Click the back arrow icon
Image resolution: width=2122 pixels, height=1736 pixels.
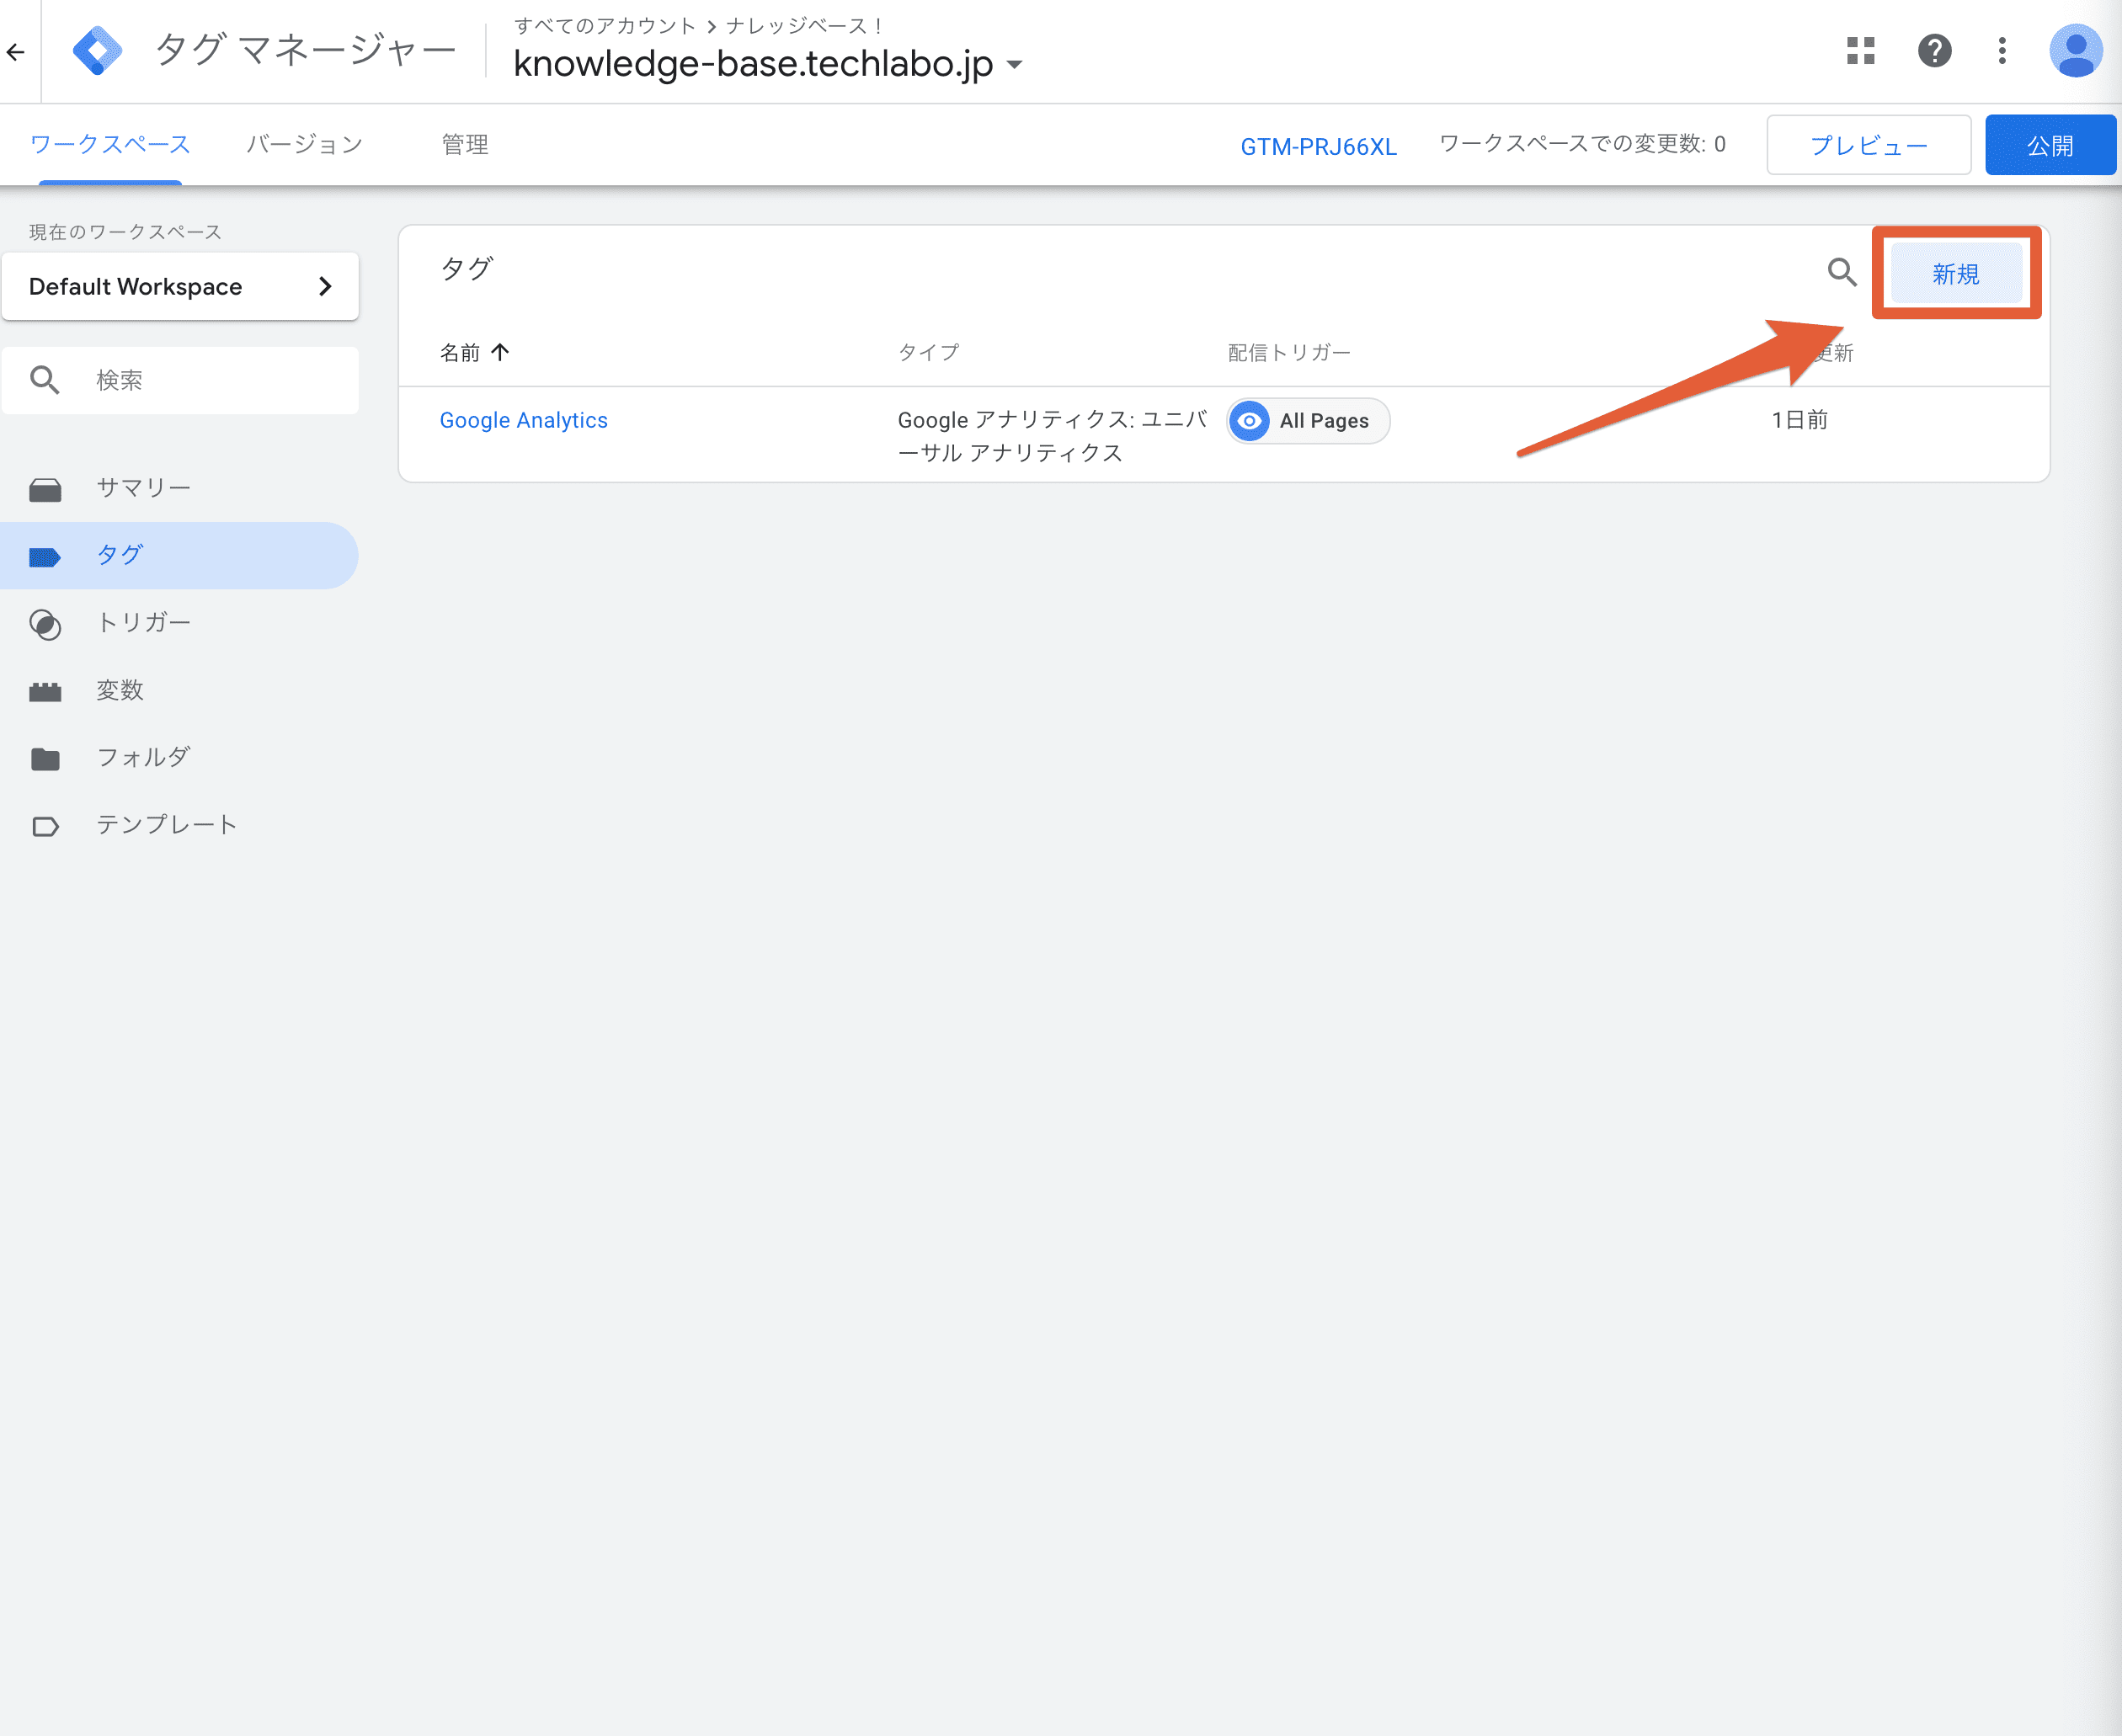16,51
